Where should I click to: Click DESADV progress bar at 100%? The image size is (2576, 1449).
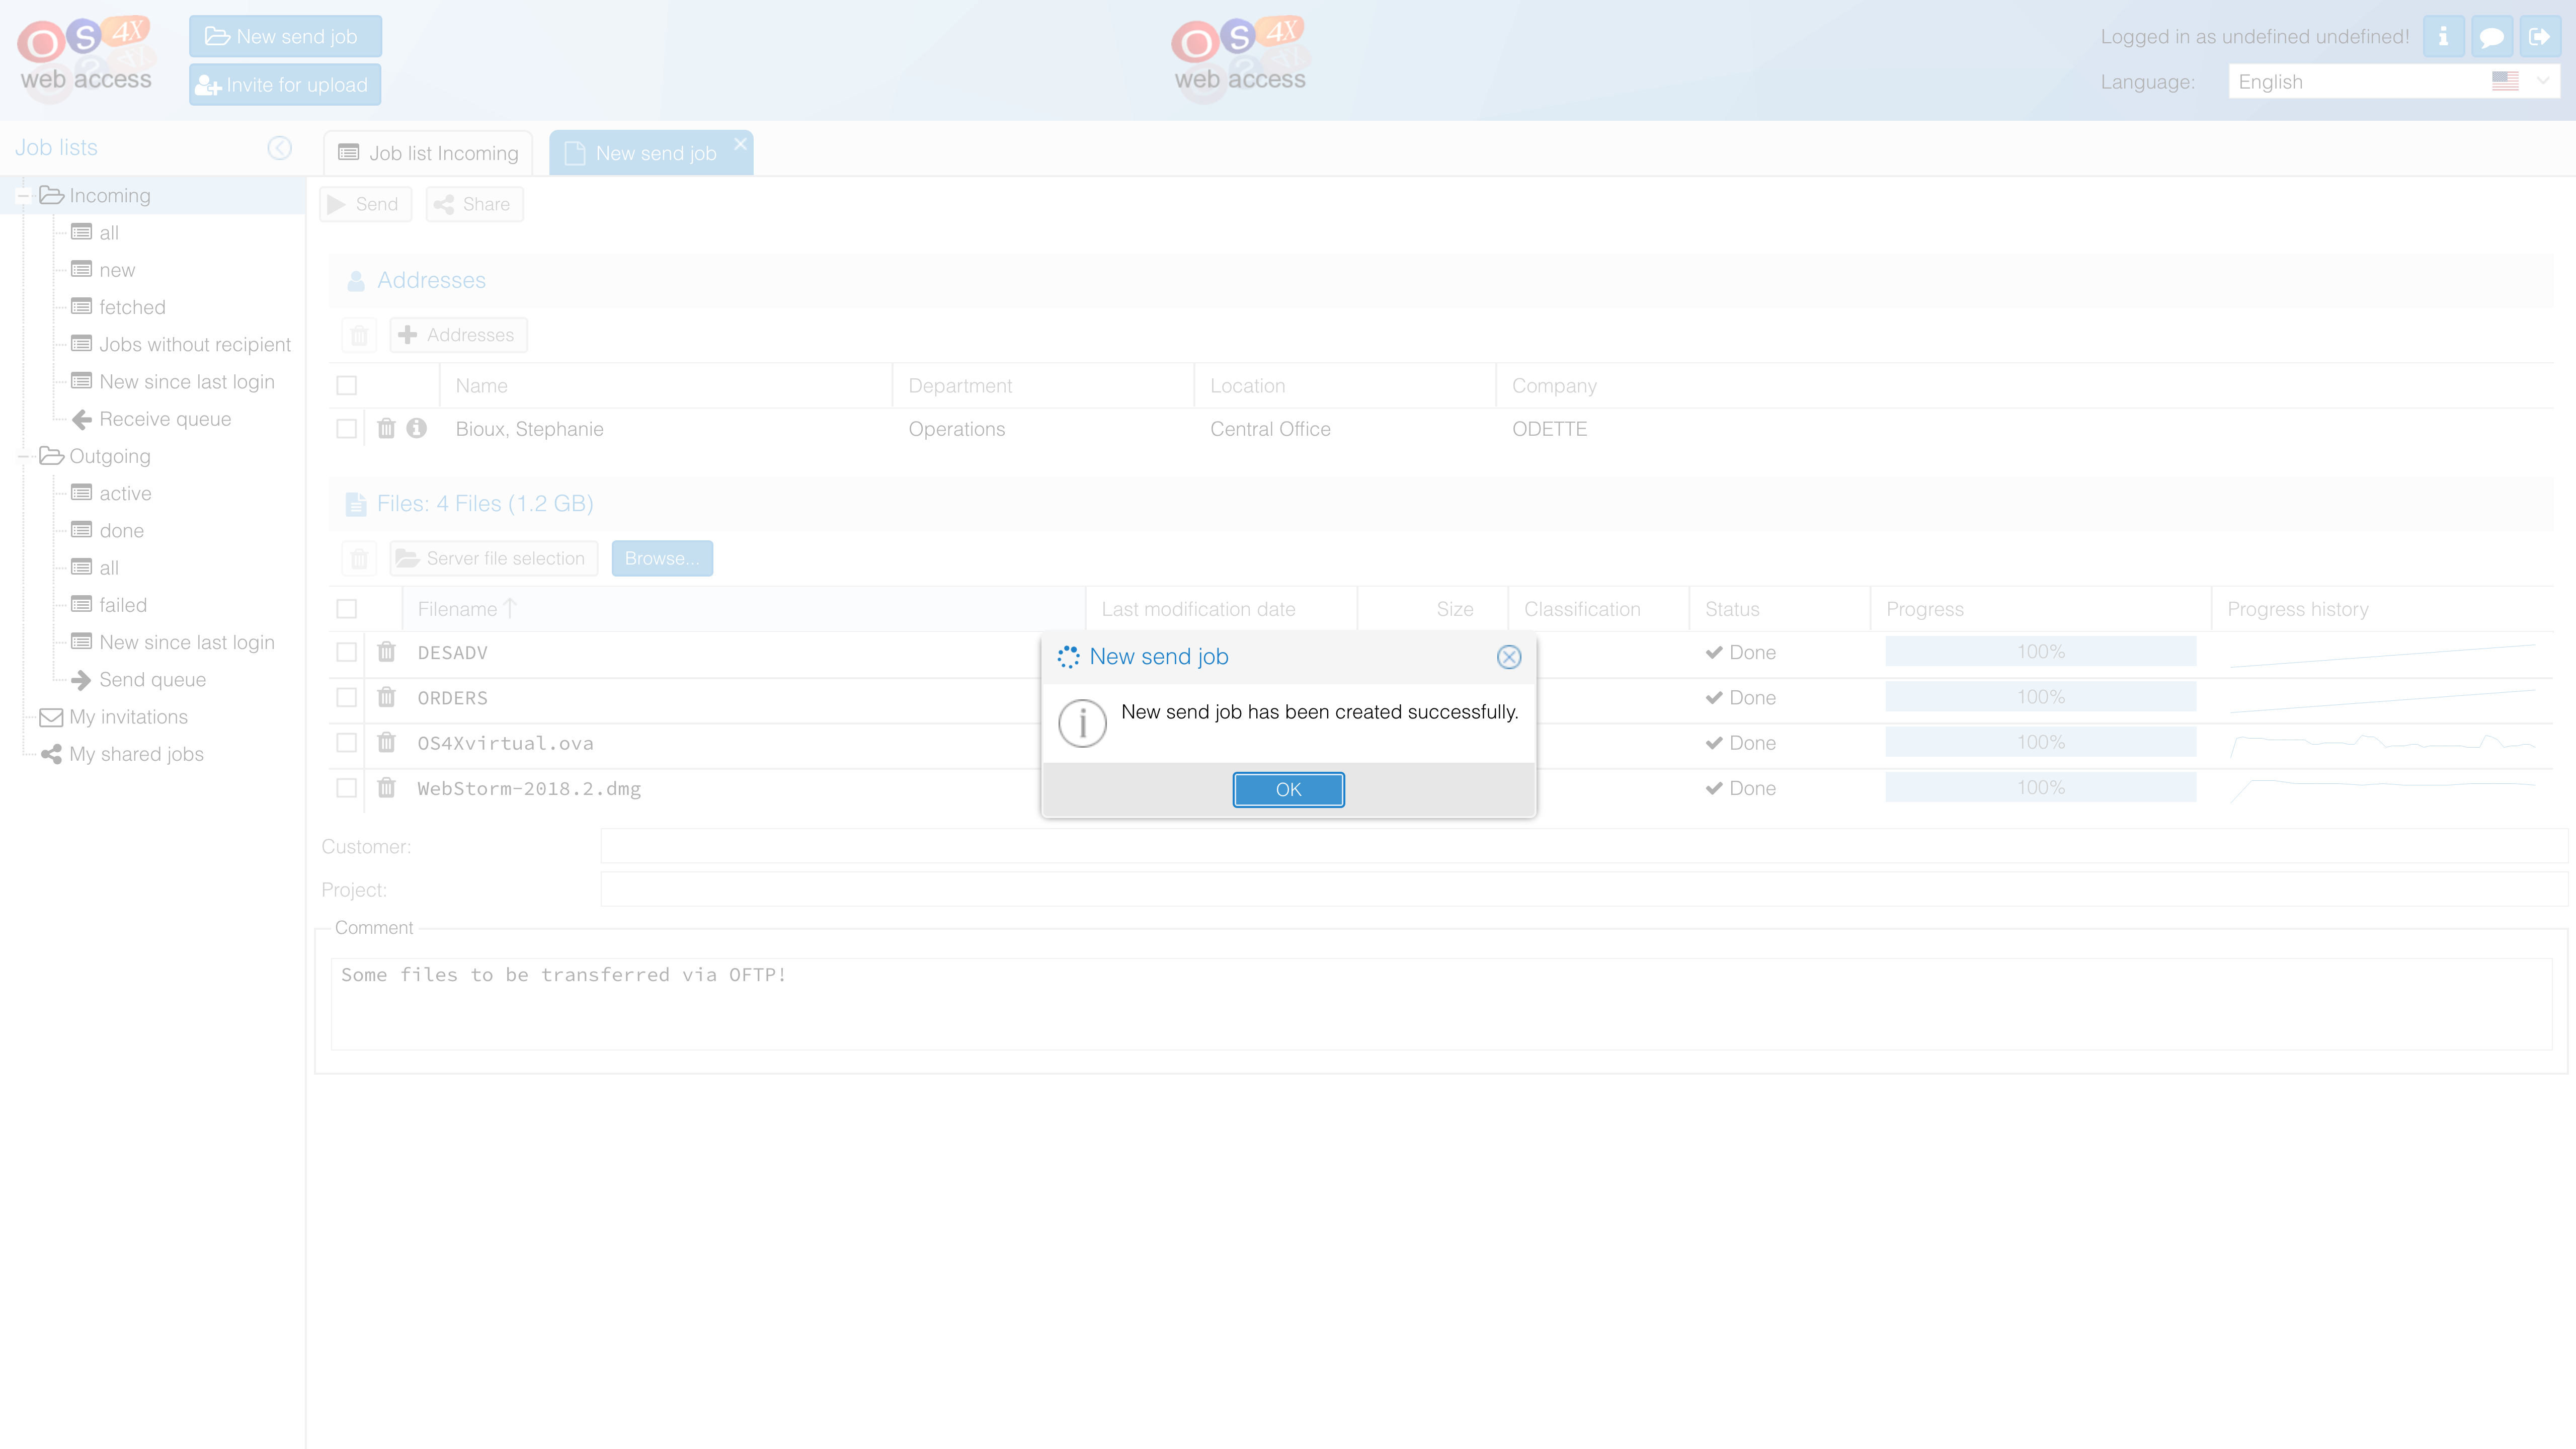click(x=2040, y=652)
